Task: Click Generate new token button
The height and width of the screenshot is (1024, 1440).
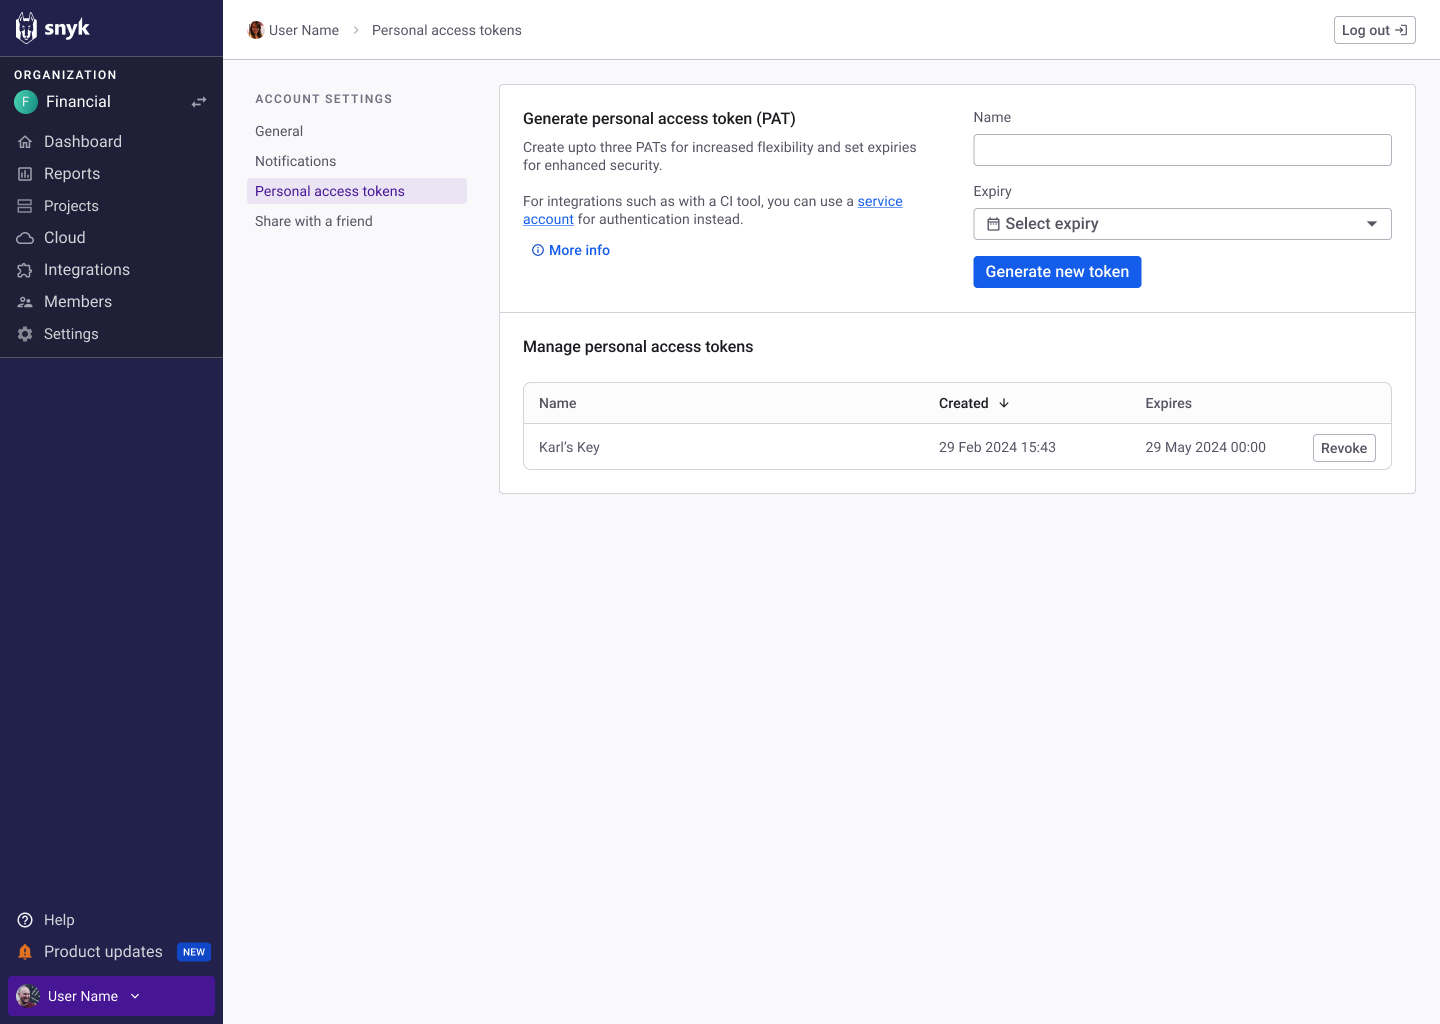Action: click(x=1057, y=272)
